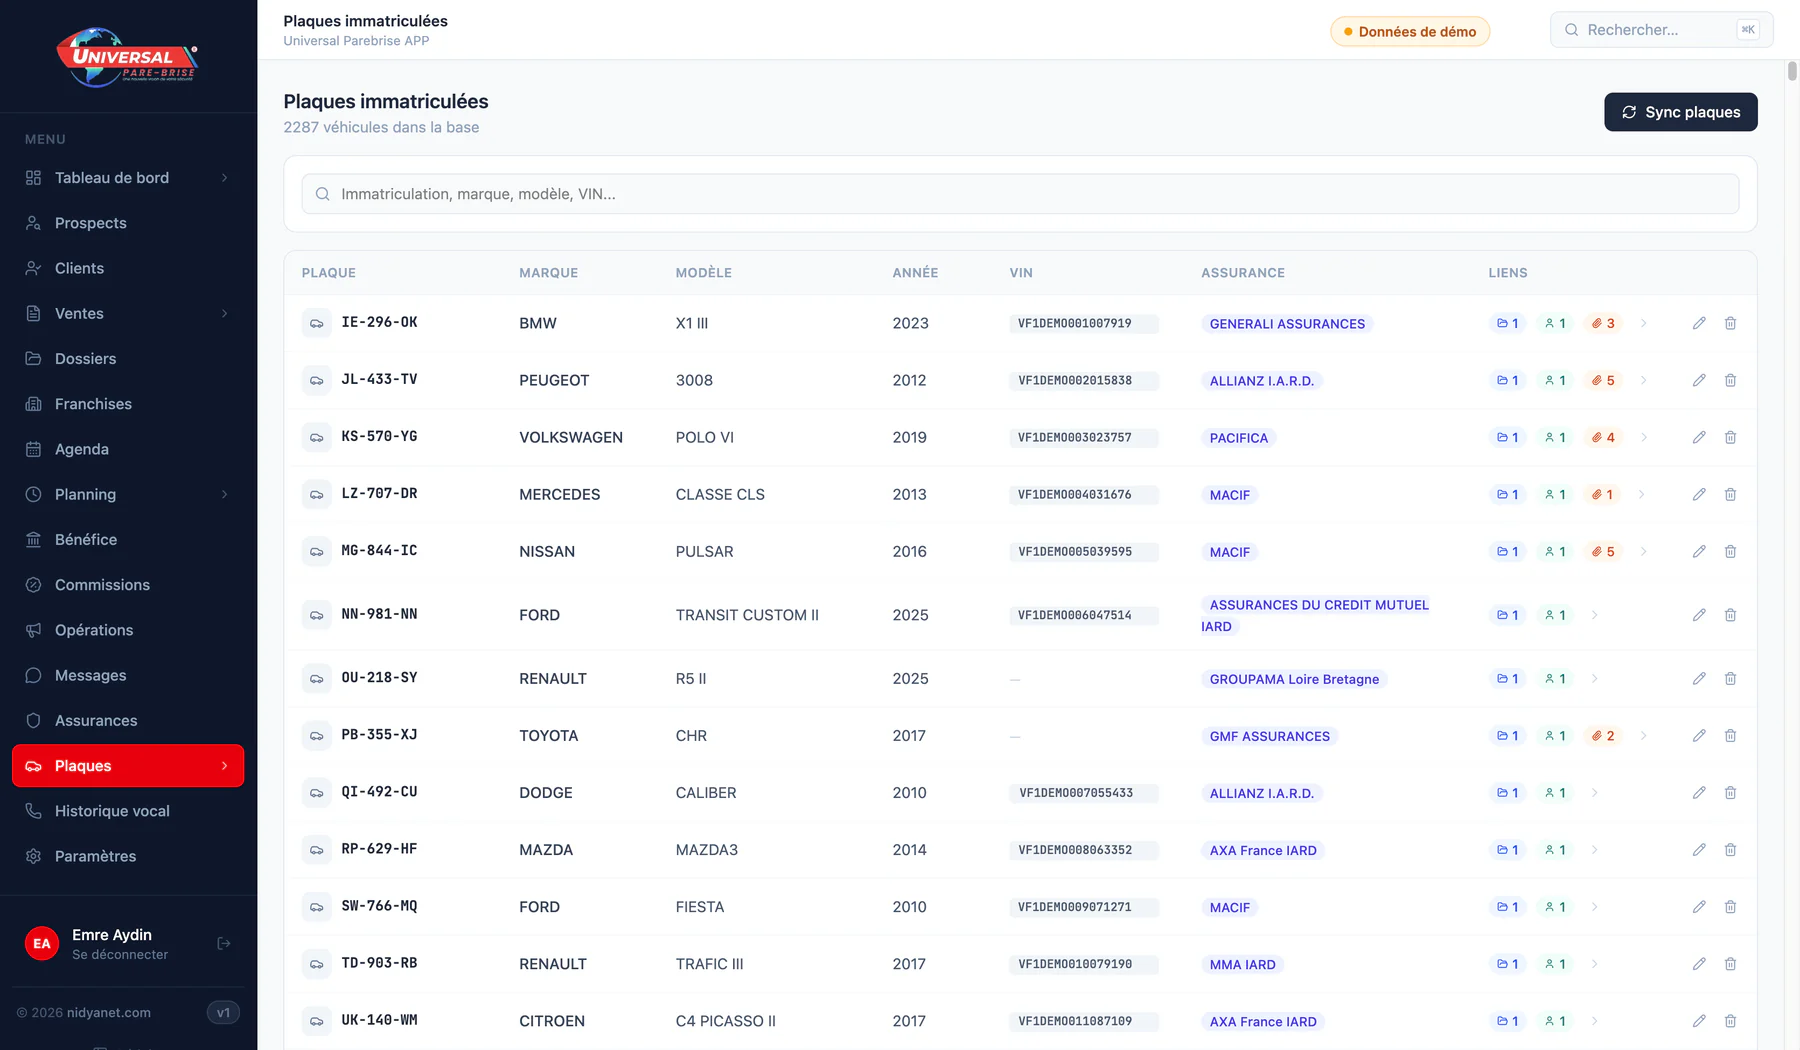Expand the Tableau de bord submenu chevron
Image resolution: width=1800 pixels, height=1050 pixels.
point(224,177)
